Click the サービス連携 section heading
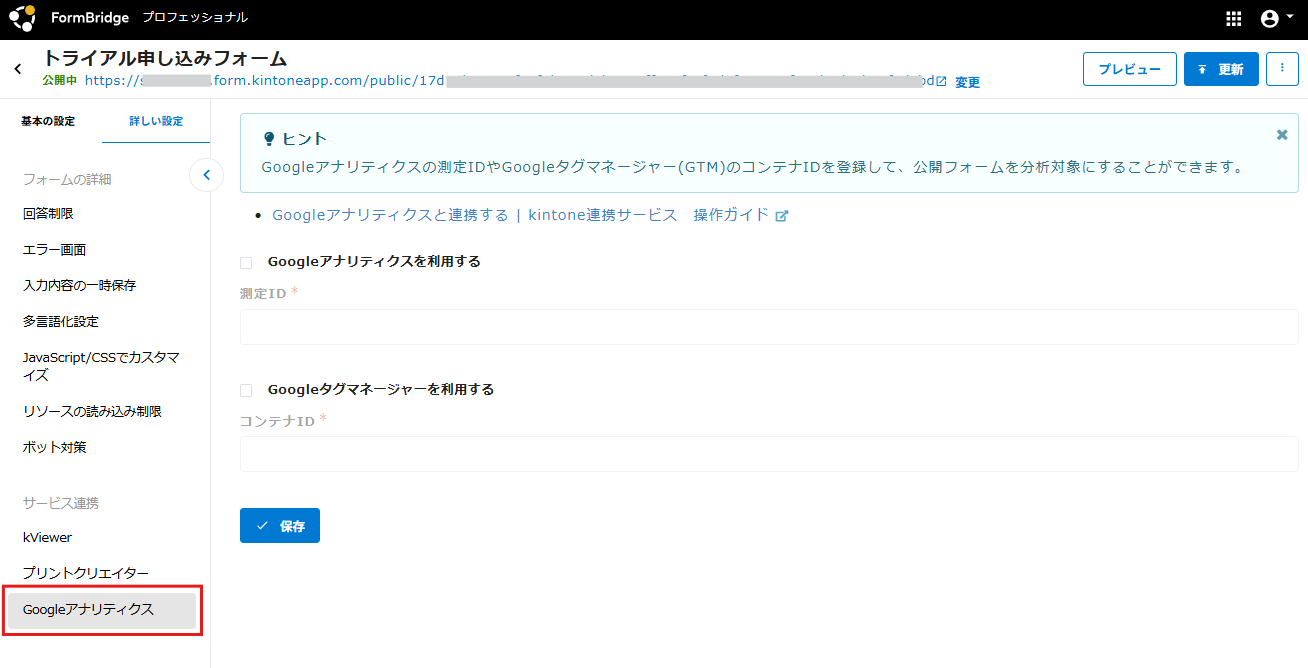Image resolution: width=1308 pixels, height=668 pixels. (x=61, y=503)
